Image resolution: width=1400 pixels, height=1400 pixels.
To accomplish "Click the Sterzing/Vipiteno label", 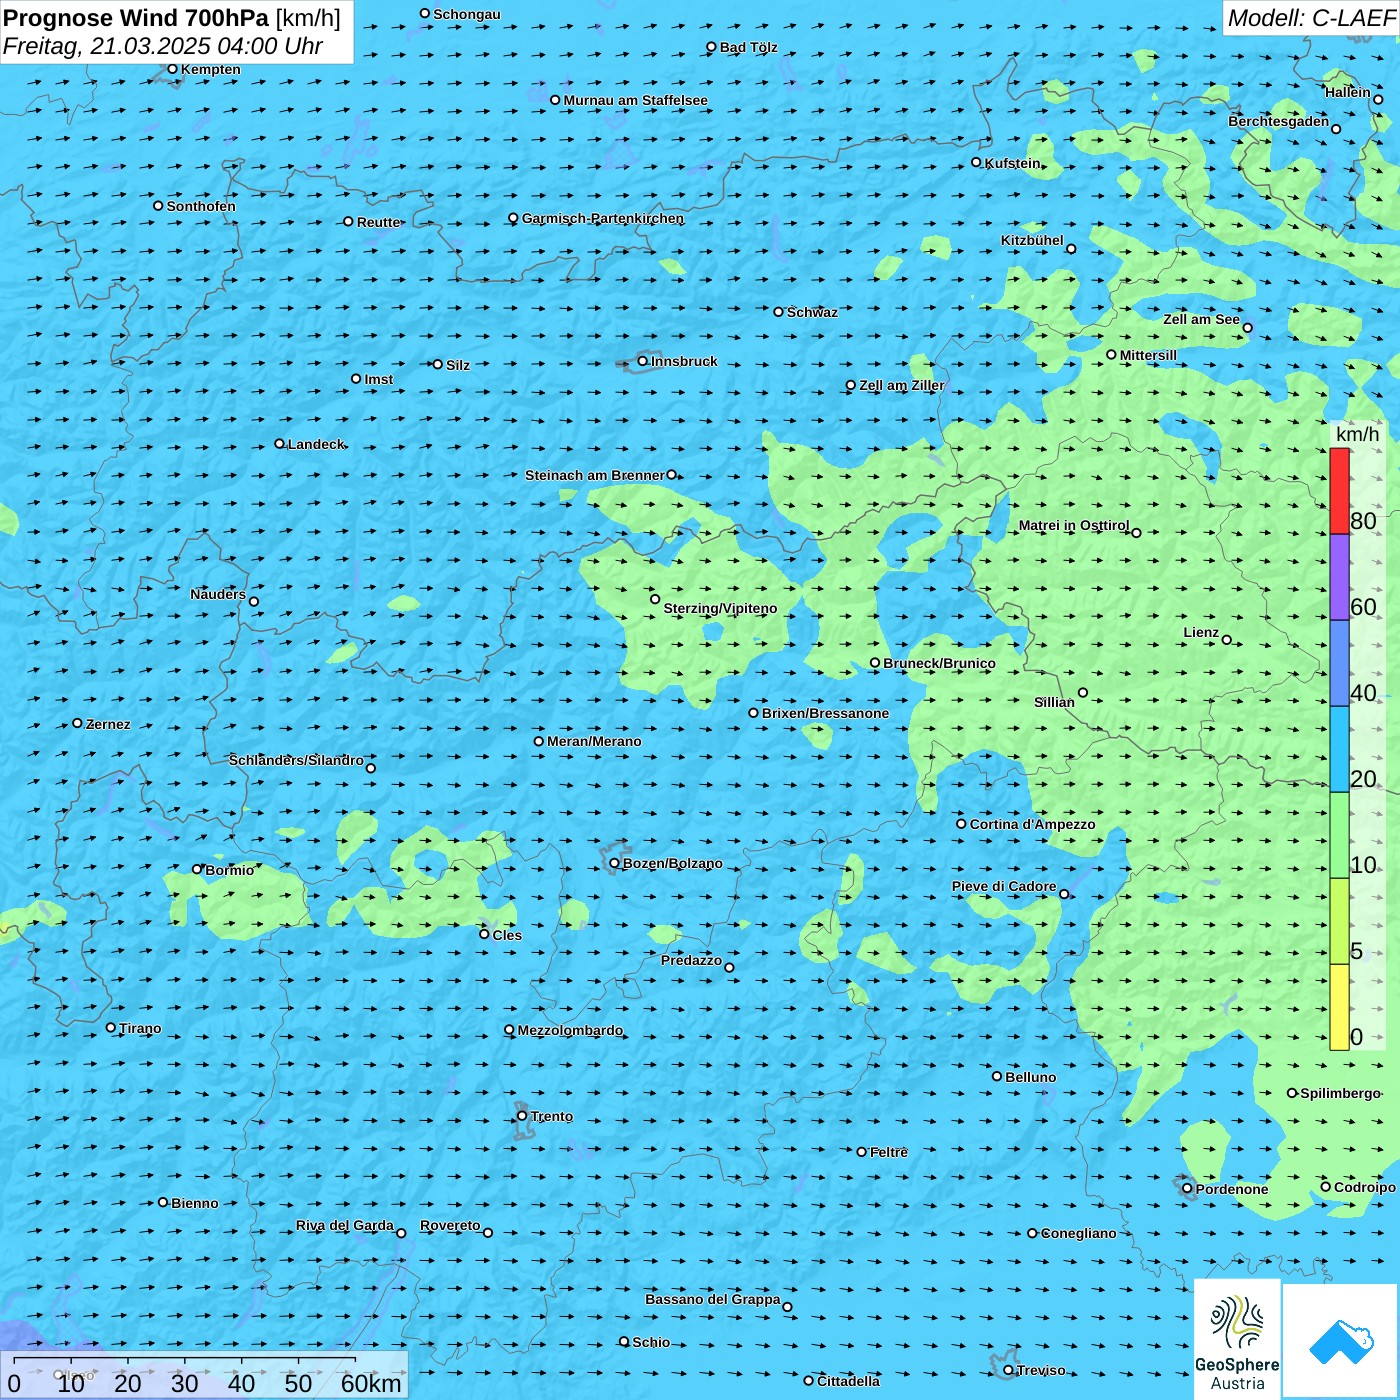I will pos(720,608).
